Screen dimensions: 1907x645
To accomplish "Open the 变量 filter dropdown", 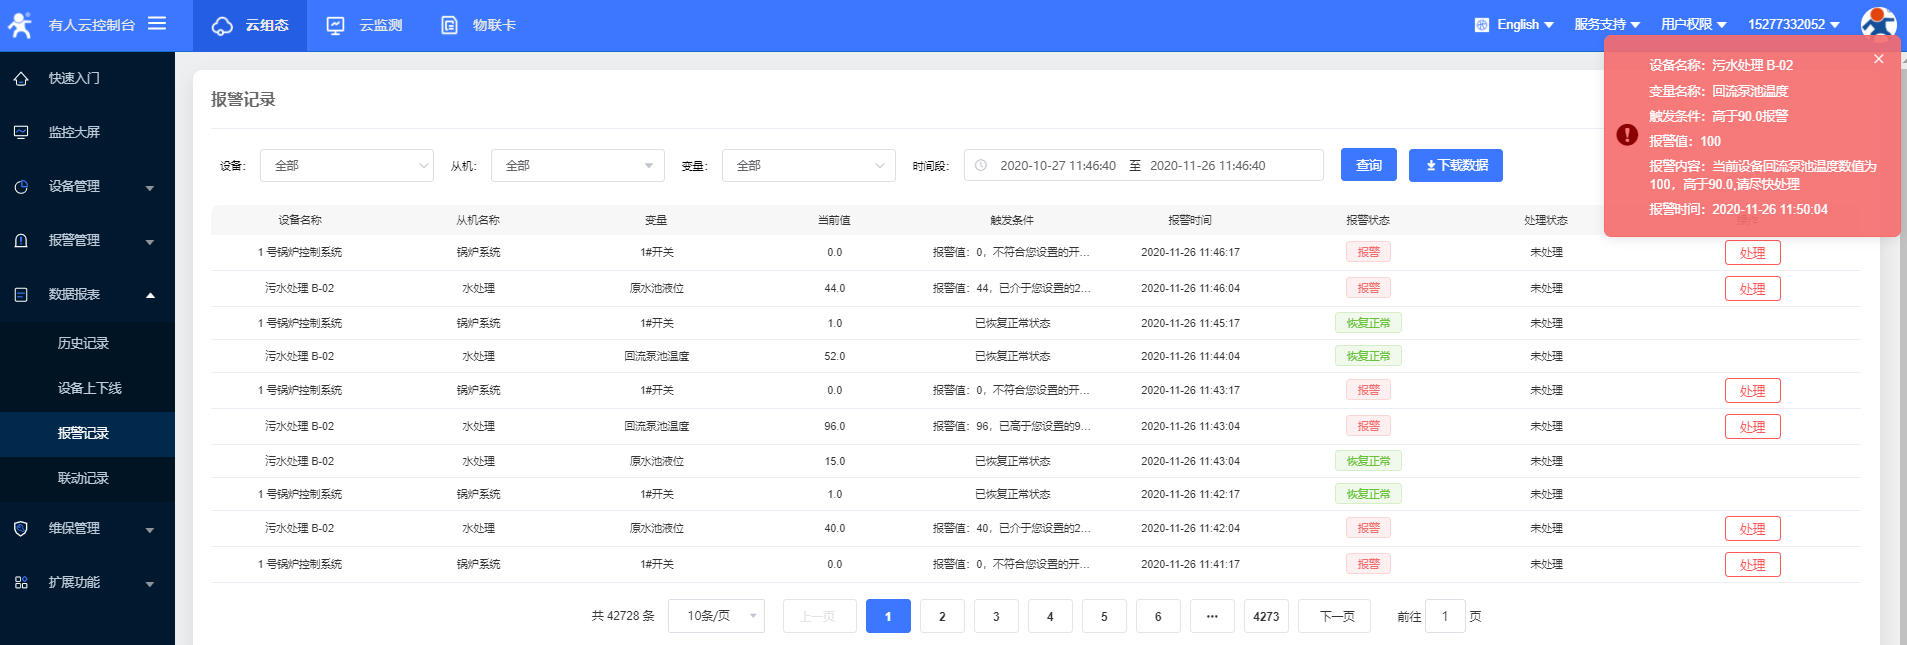I will (809, 165).
